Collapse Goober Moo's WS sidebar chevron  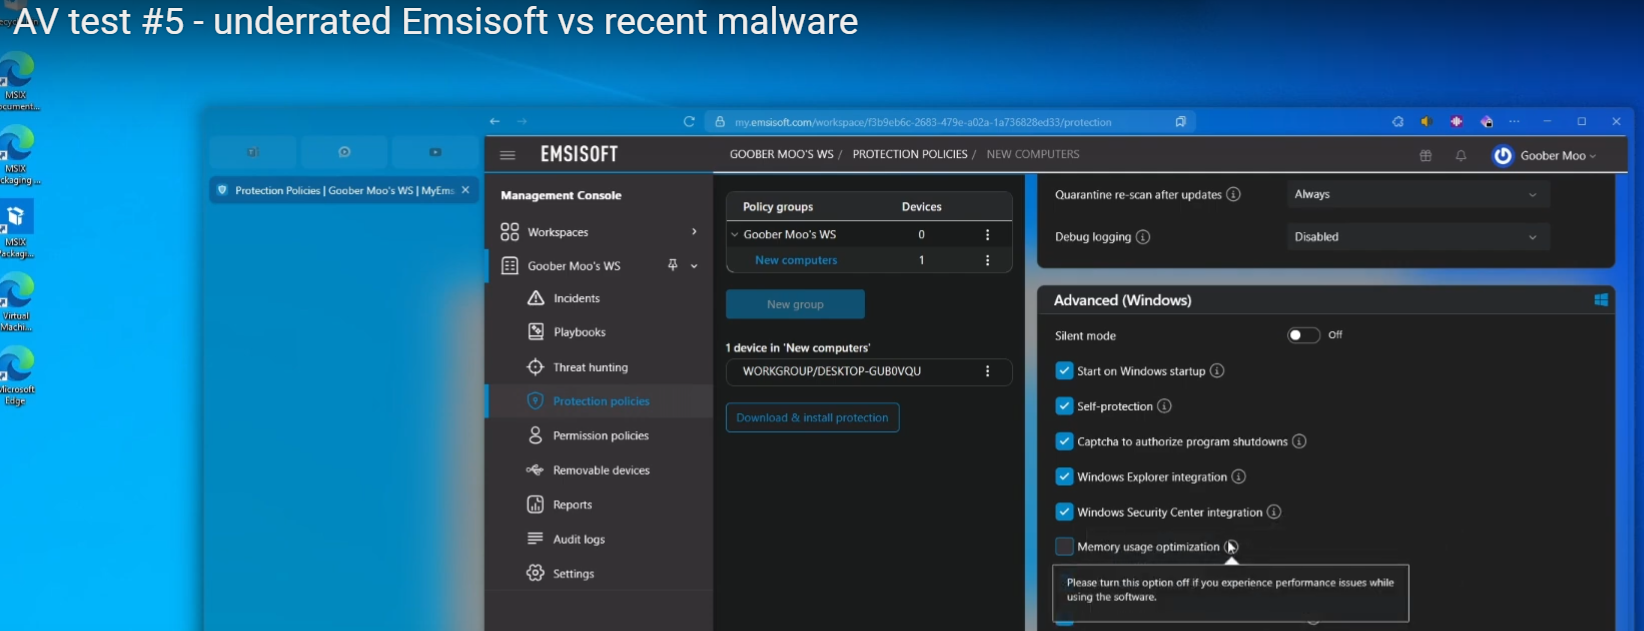coord(694,266)
